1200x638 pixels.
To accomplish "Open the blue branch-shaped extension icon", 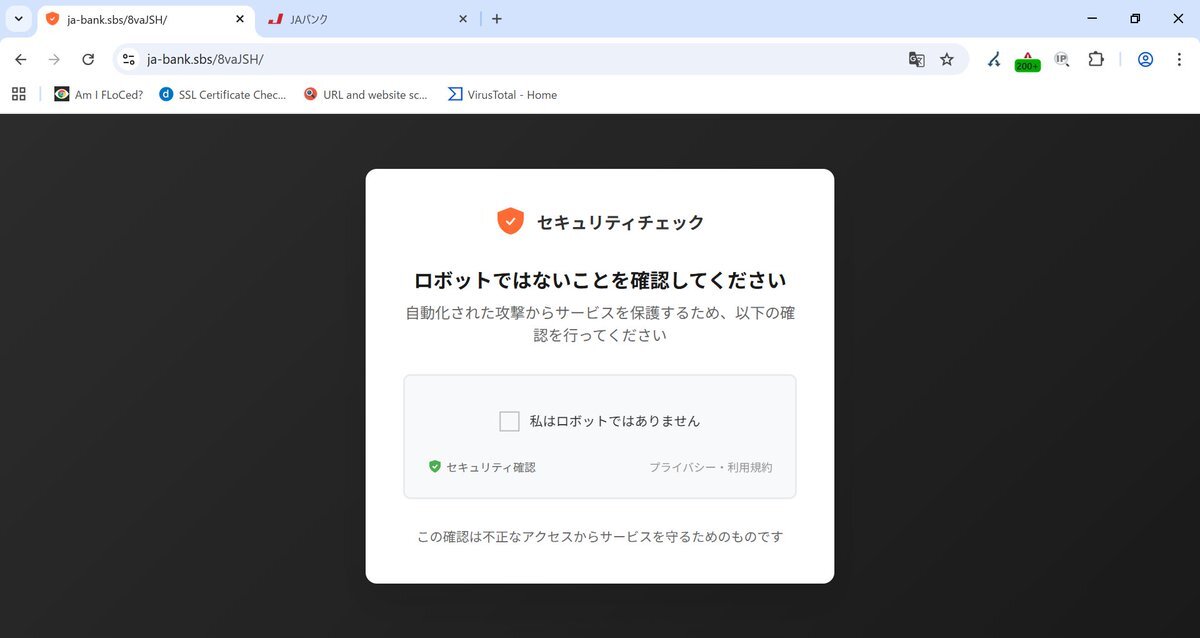I will point(994,59).
